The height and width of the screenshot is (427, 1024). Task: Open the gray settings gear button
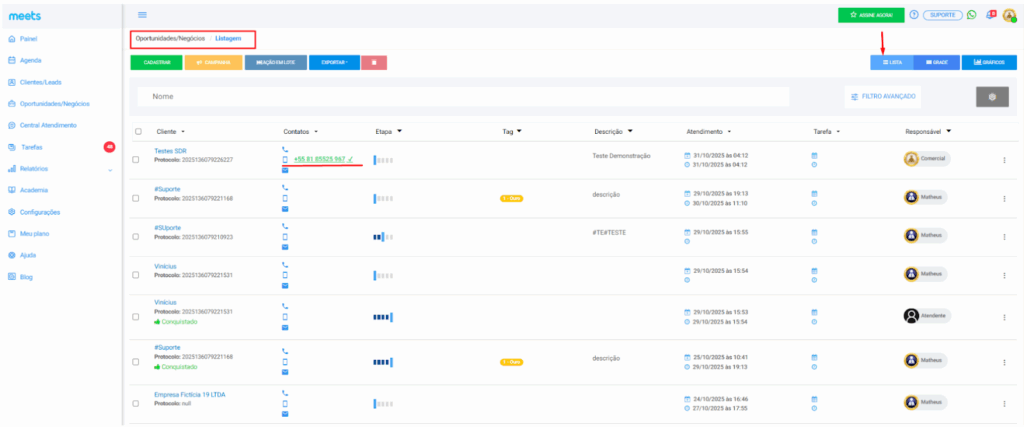[x=992, y=96]
